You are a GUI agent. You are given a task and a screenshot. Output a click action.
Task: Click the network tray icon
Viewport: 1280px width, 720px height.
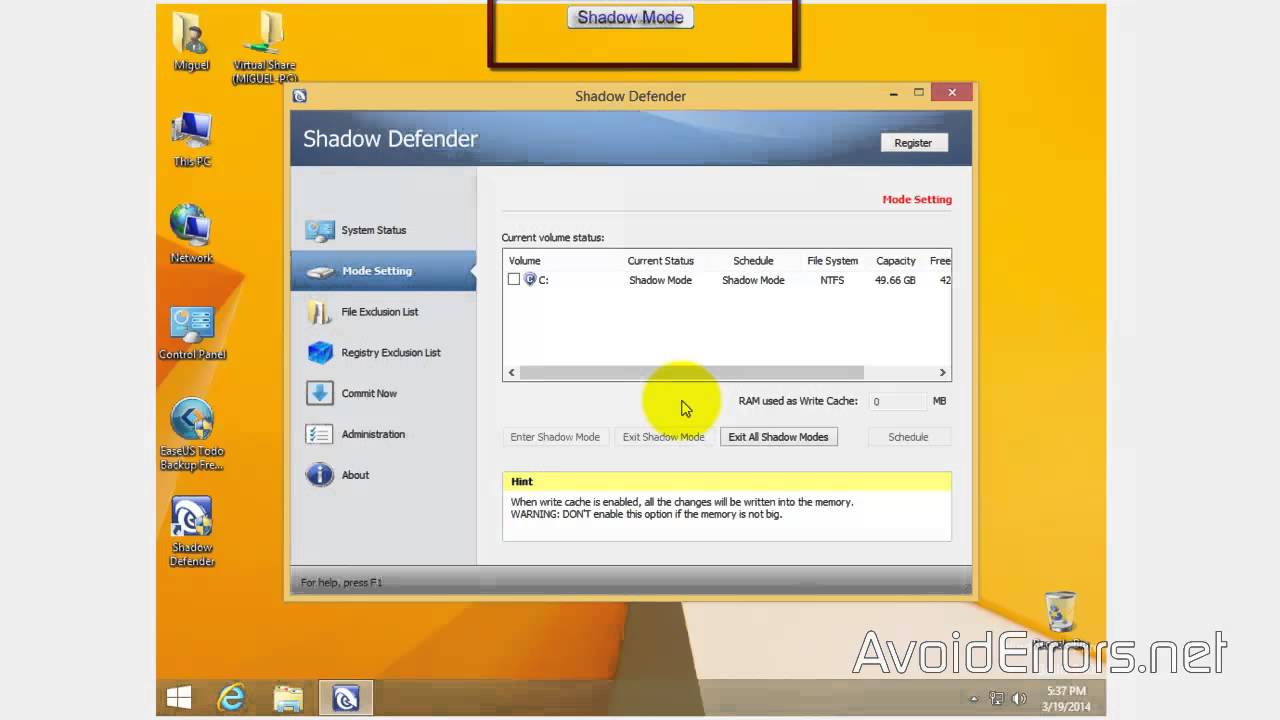[x=997, y=698]
